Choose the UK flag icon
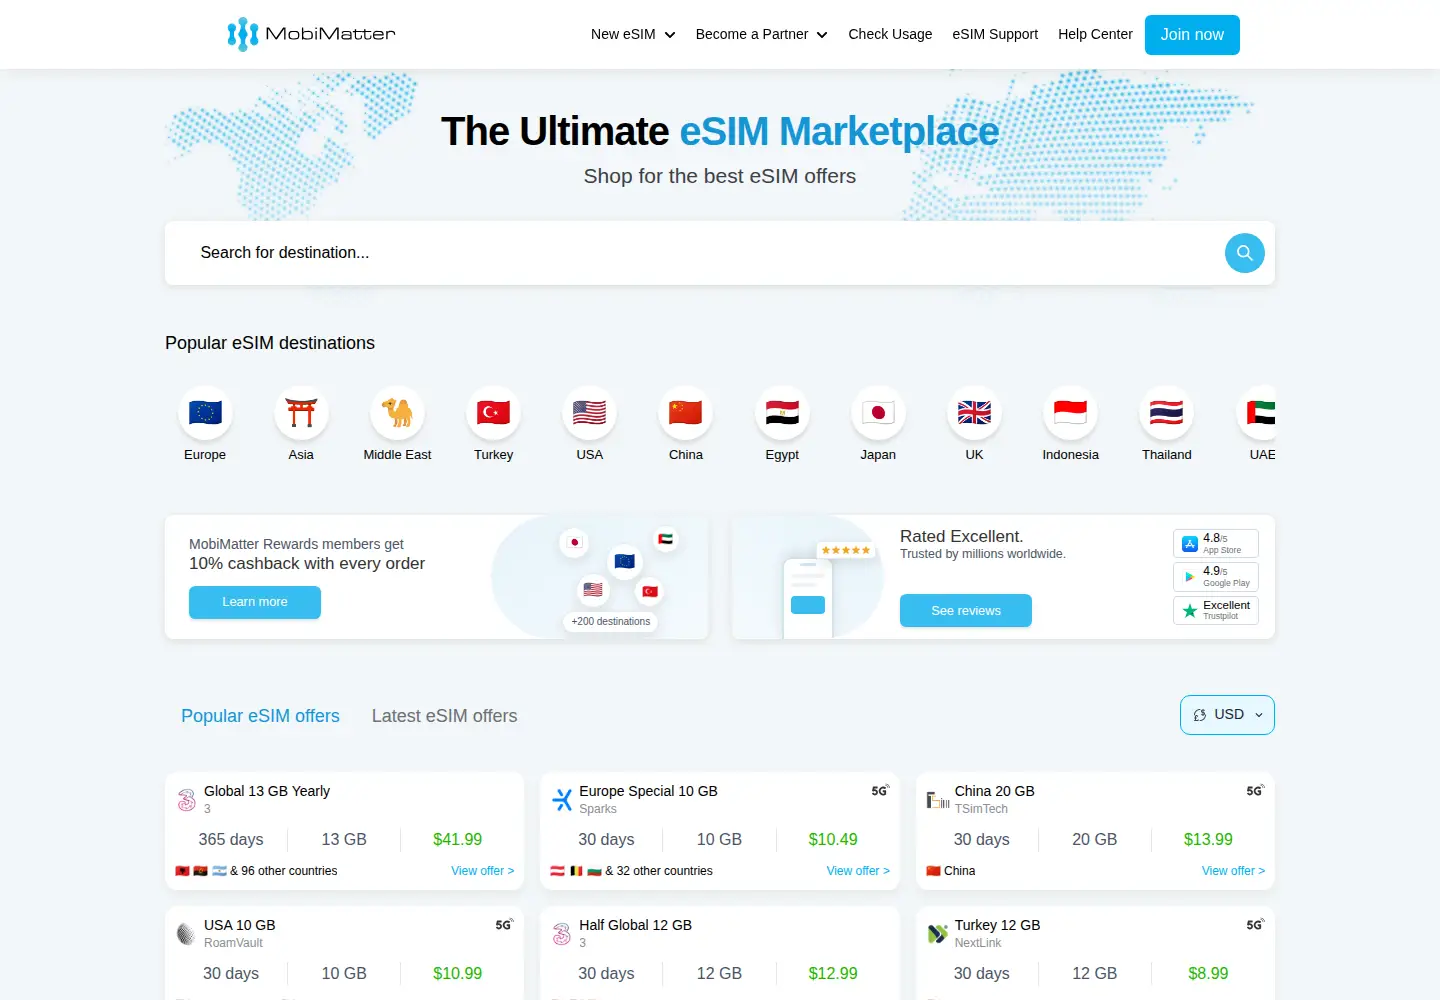1440x1000 pixels. [x=974, y=413]
